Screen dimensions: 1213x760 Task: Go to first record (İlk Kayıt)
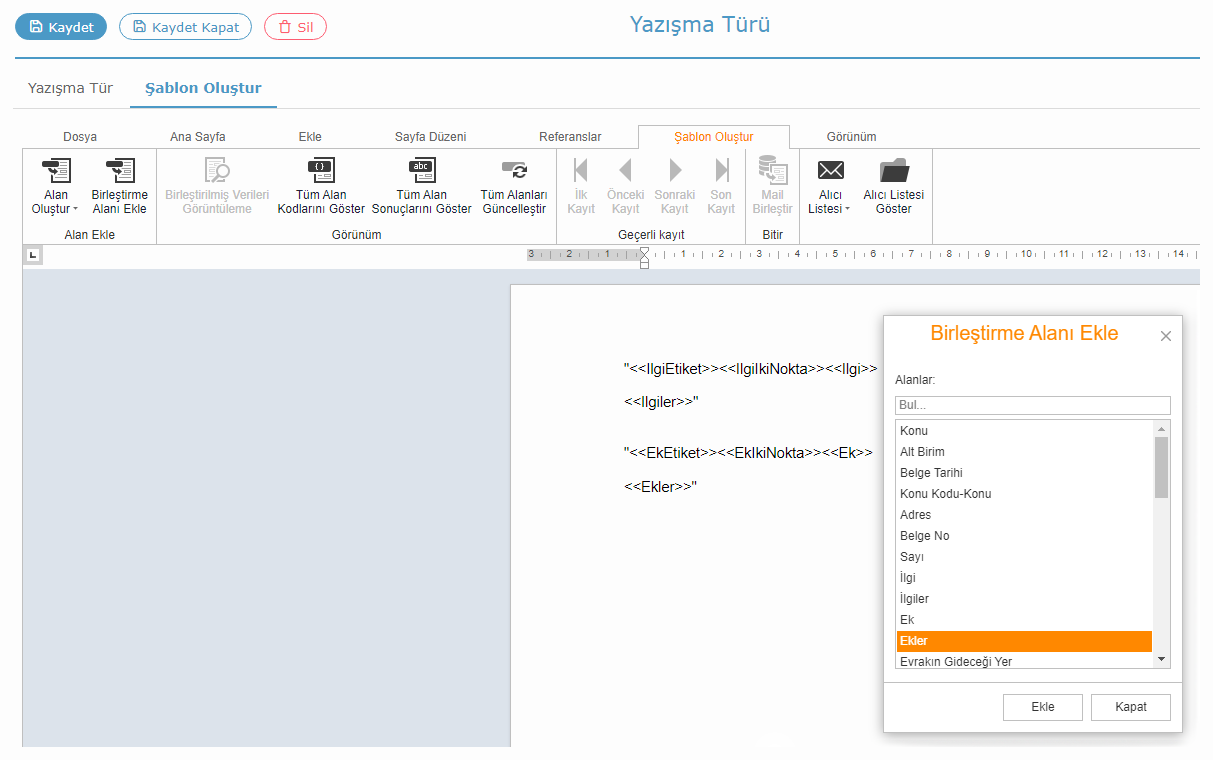coord(581,187)
